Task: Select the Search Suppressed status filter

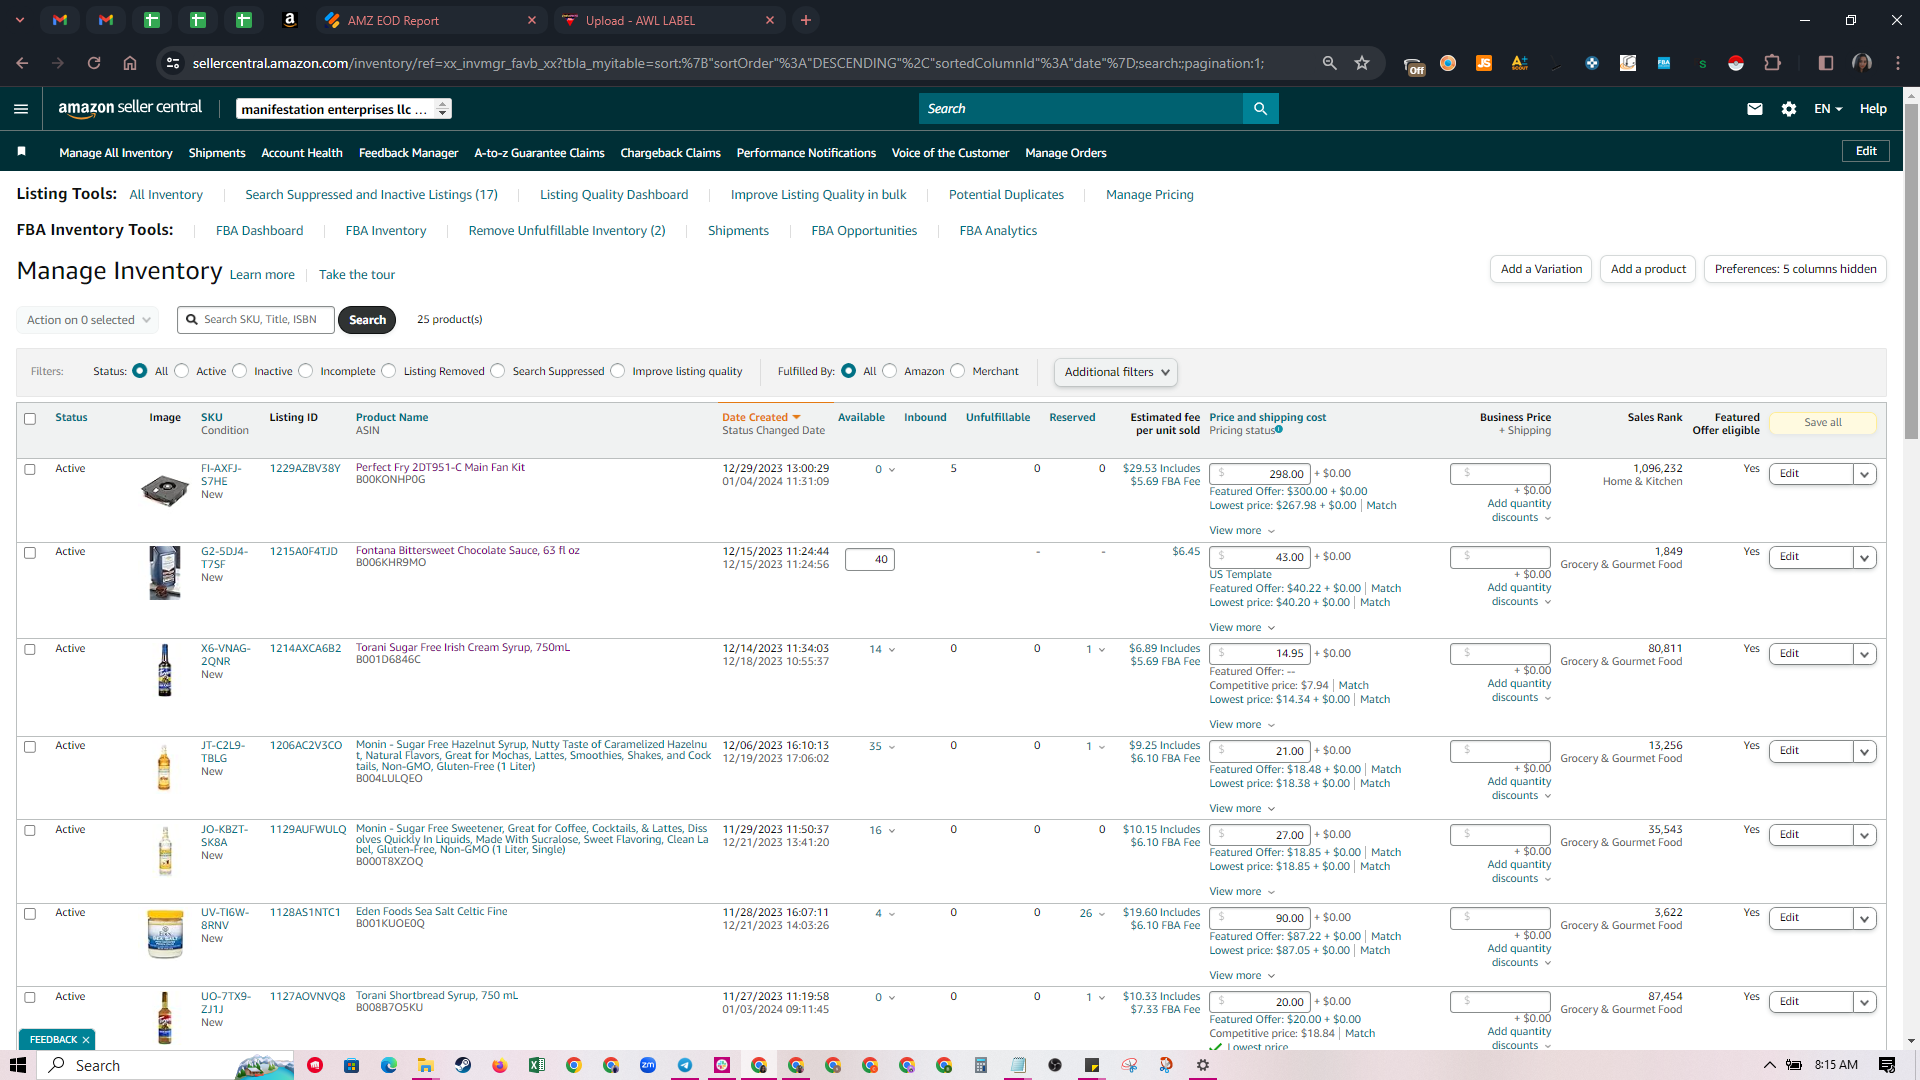Action: [498, 371]
